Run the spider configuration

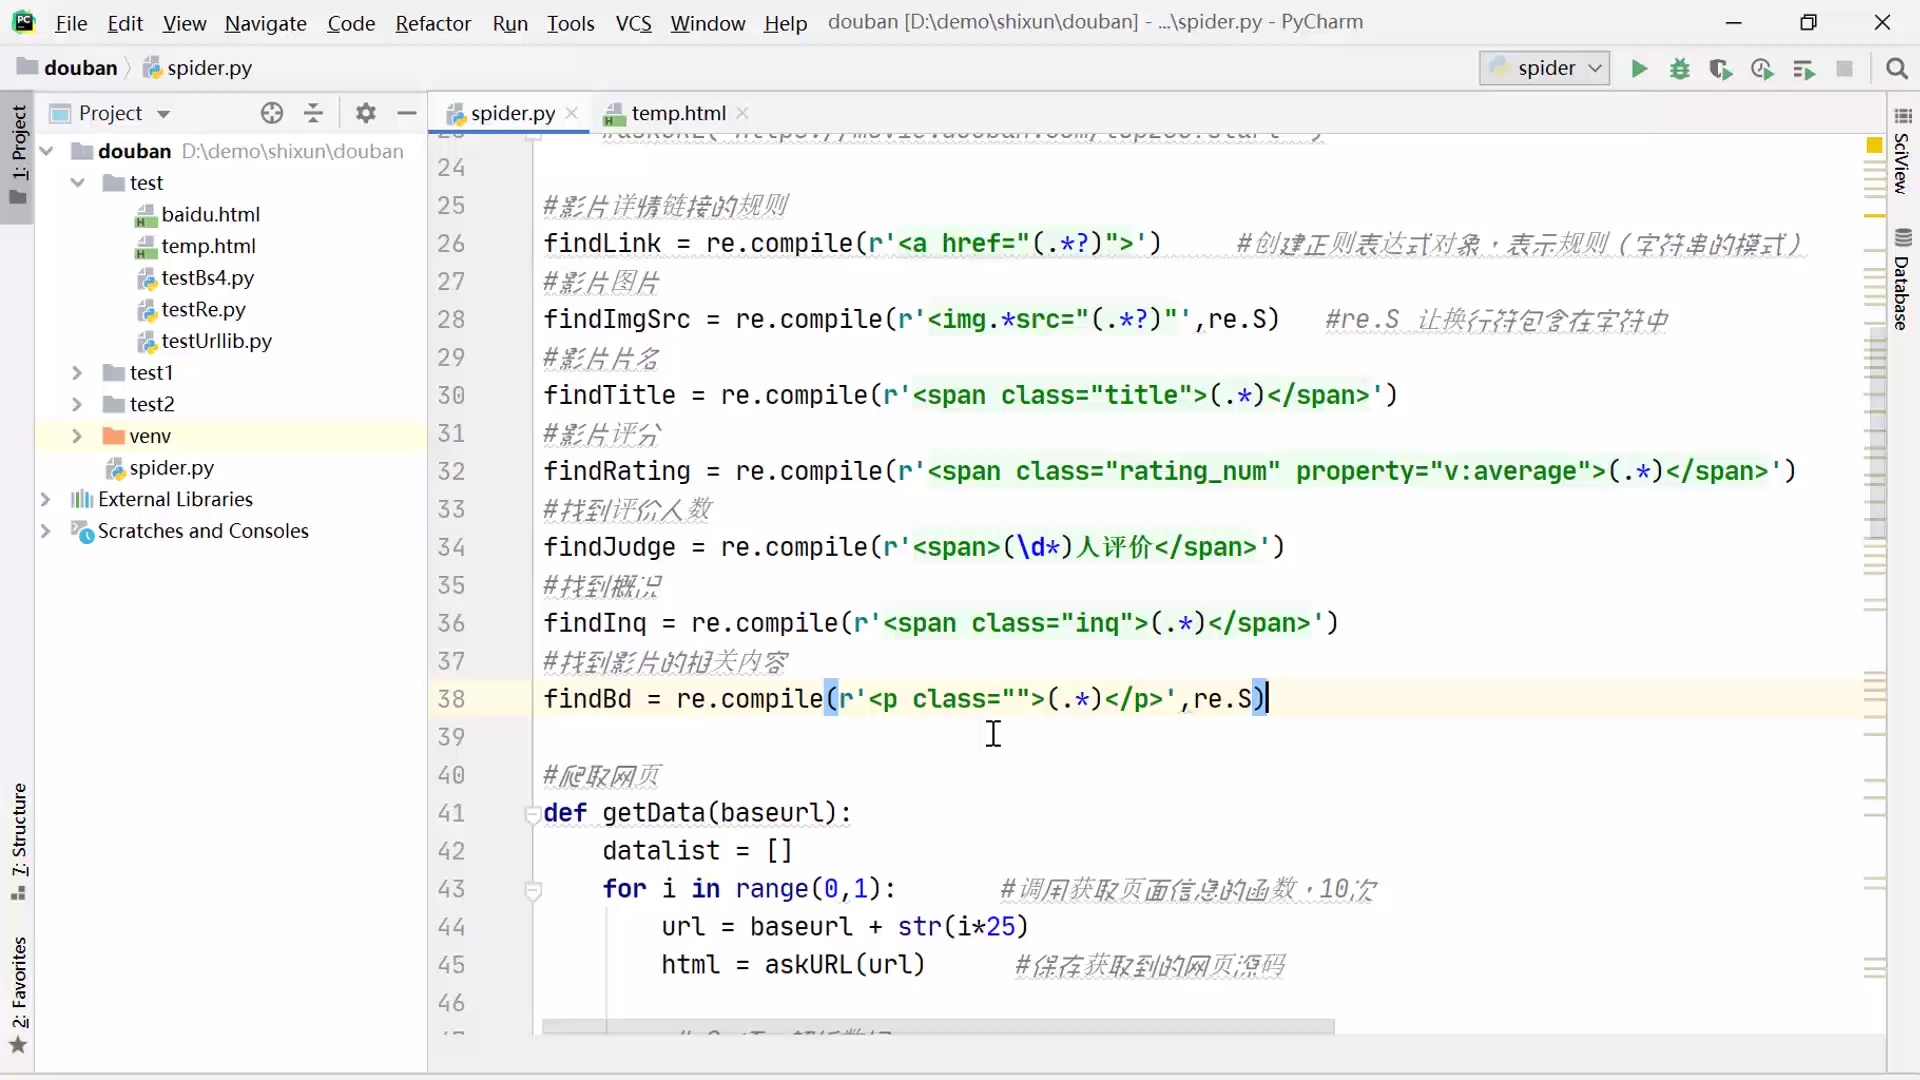1639,69
